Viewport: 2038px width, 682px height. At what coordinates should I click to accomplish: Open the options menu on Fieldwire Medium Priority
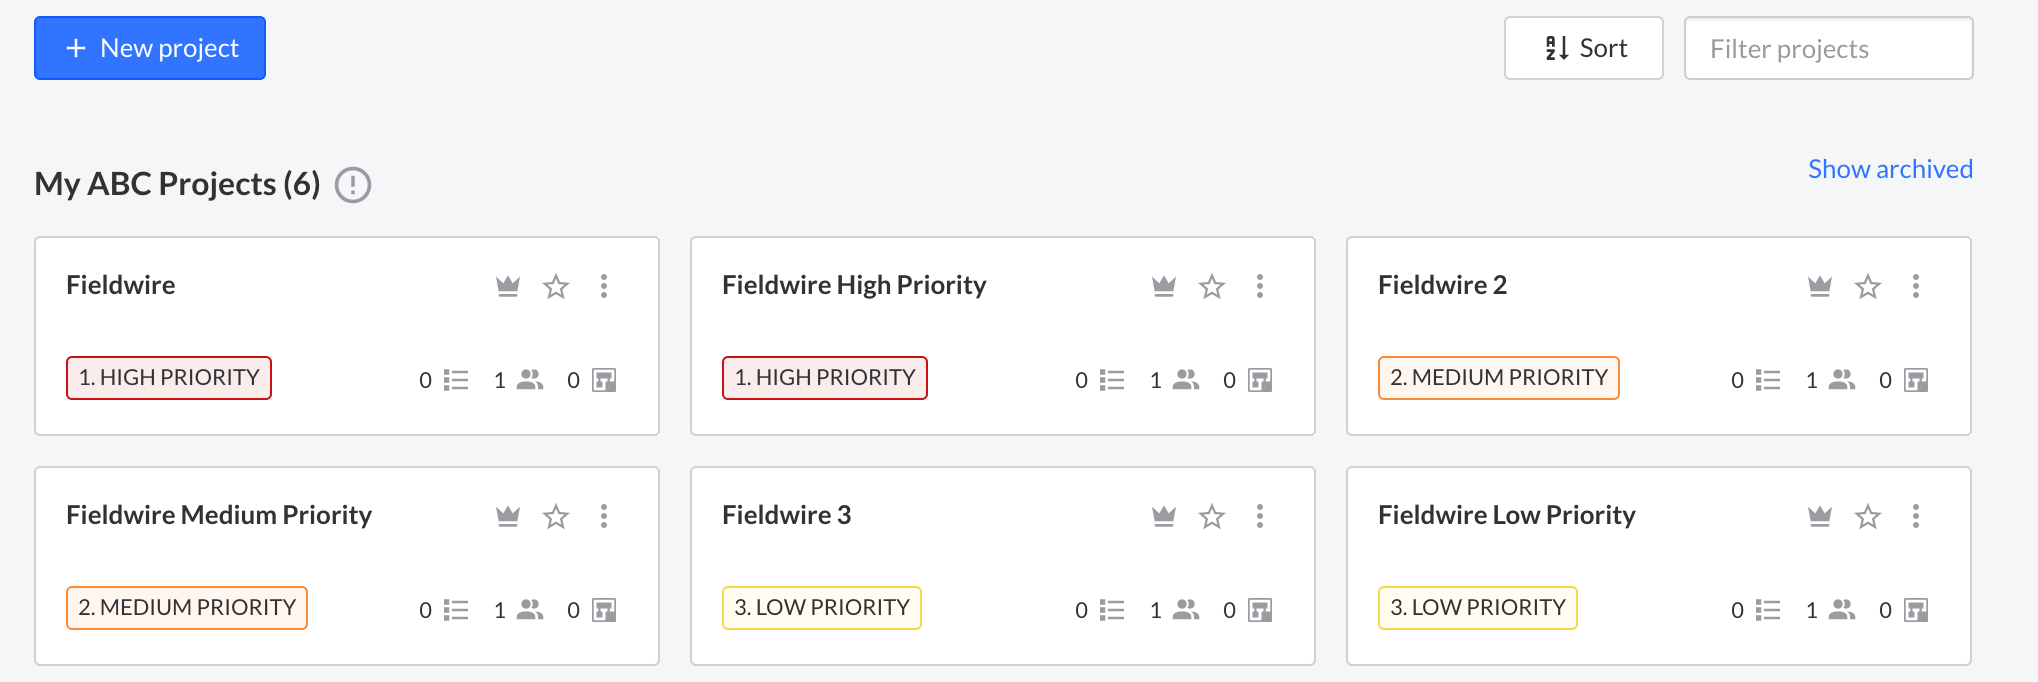tap(604, 516)
